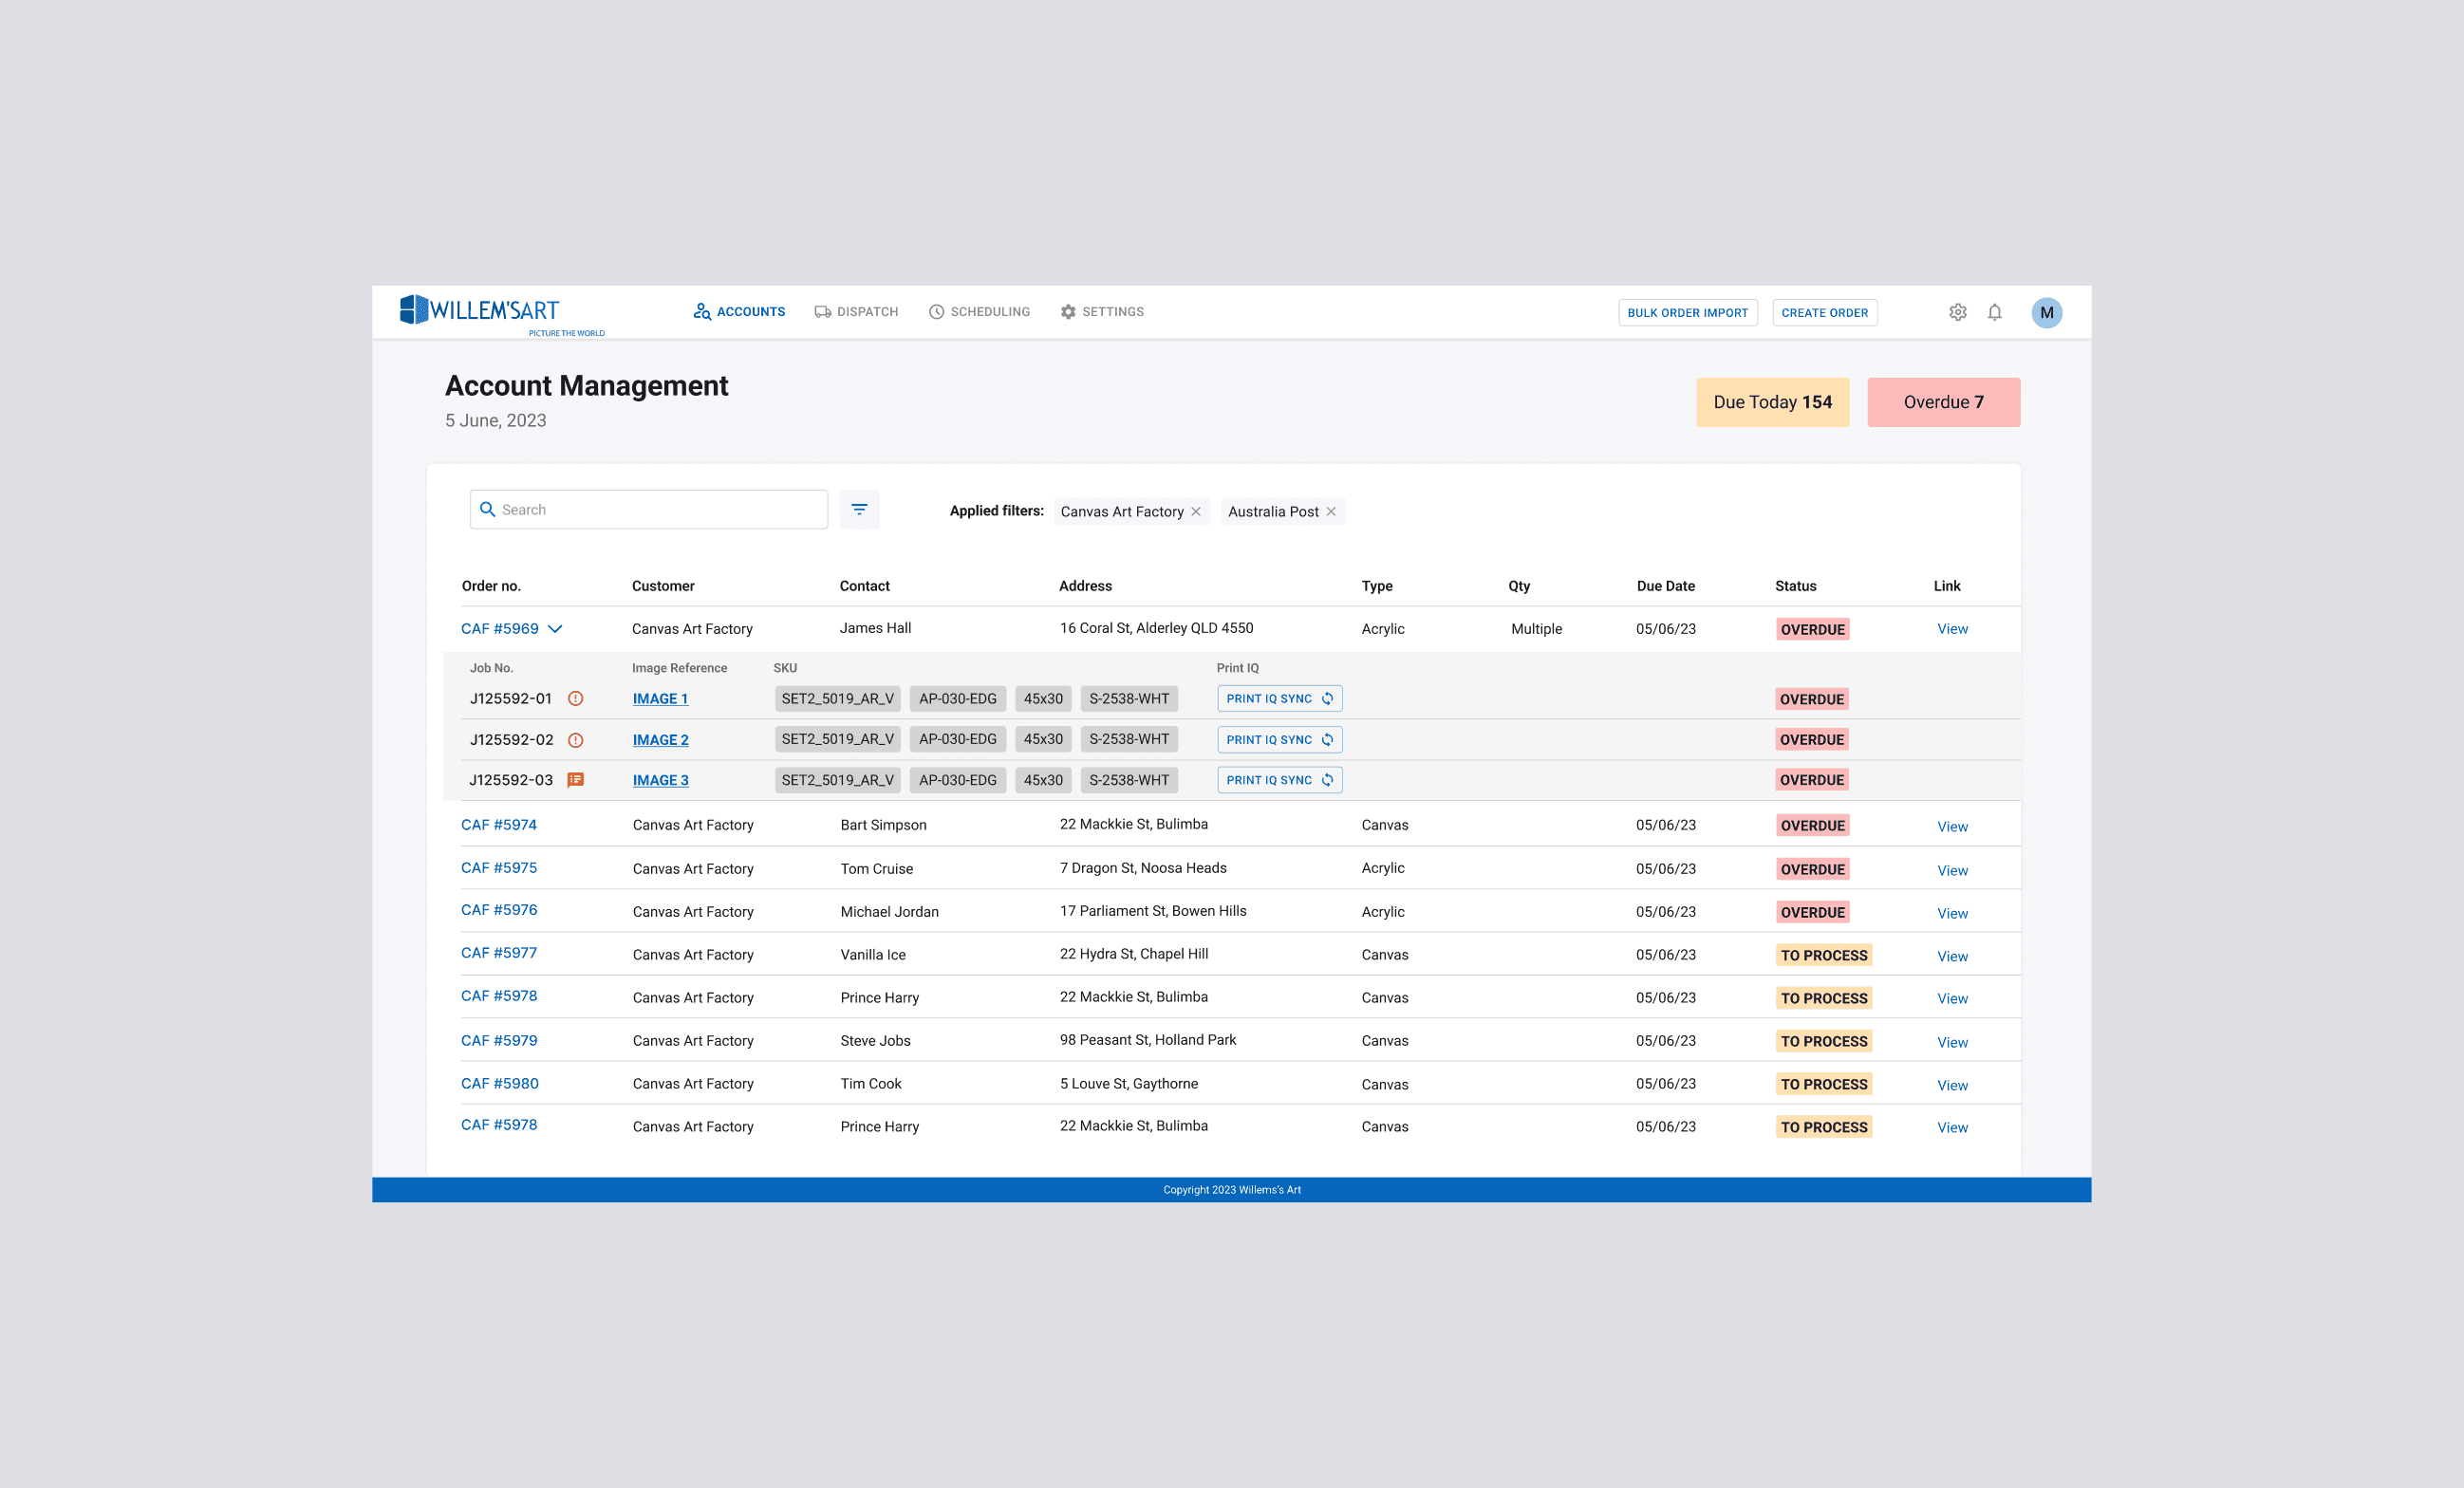Open order CAF #5975 link

pos(498,868)
